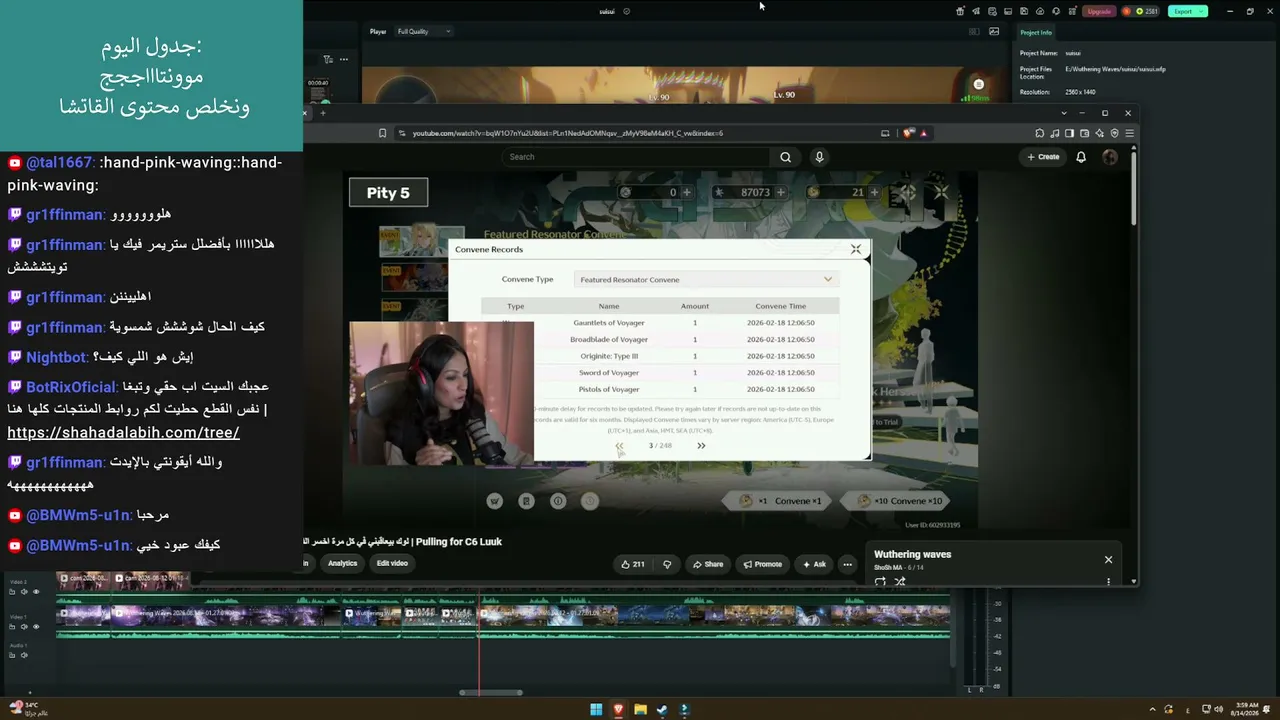This screenshot has width=1280, height=720.
Task: Click the Promote button under the video
Action: click(763, 564)
